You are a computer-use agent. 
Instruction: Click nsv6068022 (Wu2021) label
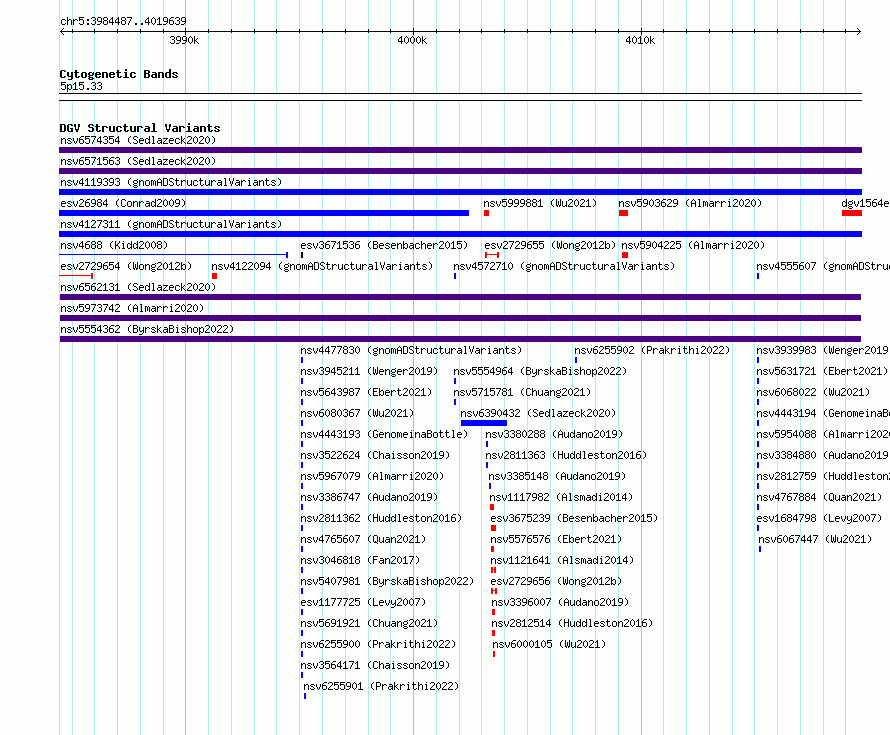click(x=813, y=392)
